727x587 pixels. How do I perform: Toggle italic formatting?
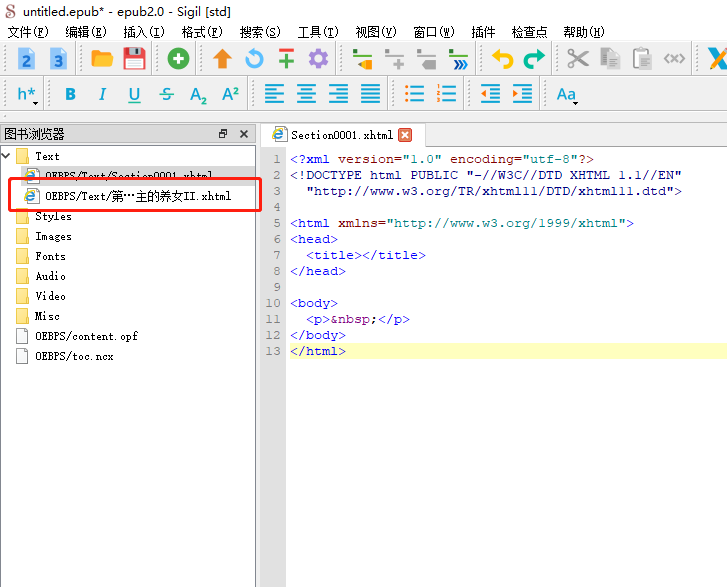click(102, 94)
